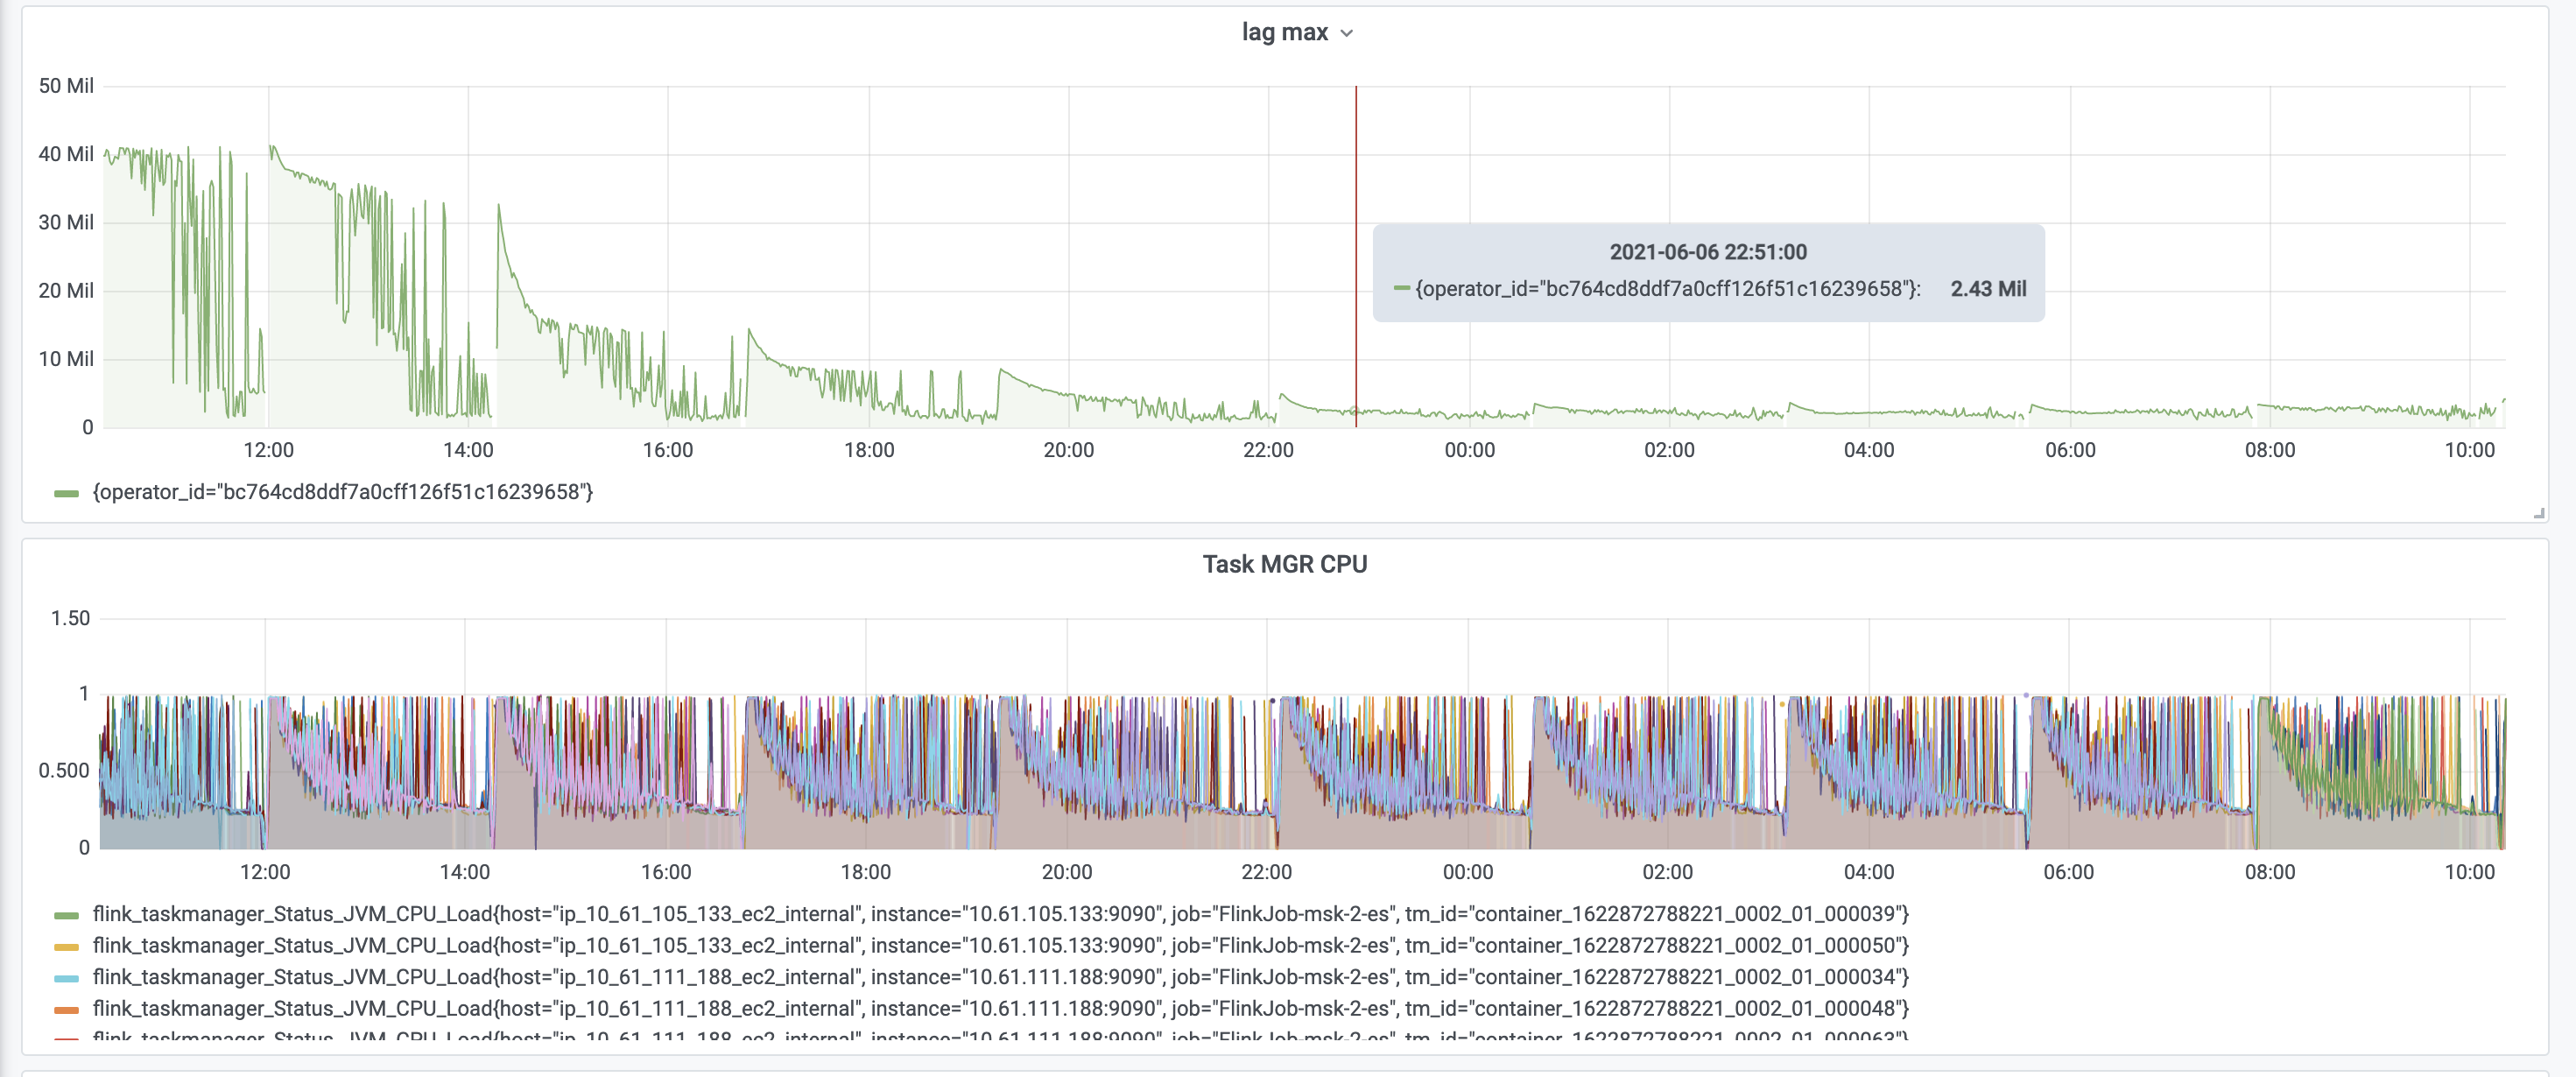2576x1077 pixels.
Task: Click partially visible legend entry ending 000063
Action: tap(1000, 1035)
